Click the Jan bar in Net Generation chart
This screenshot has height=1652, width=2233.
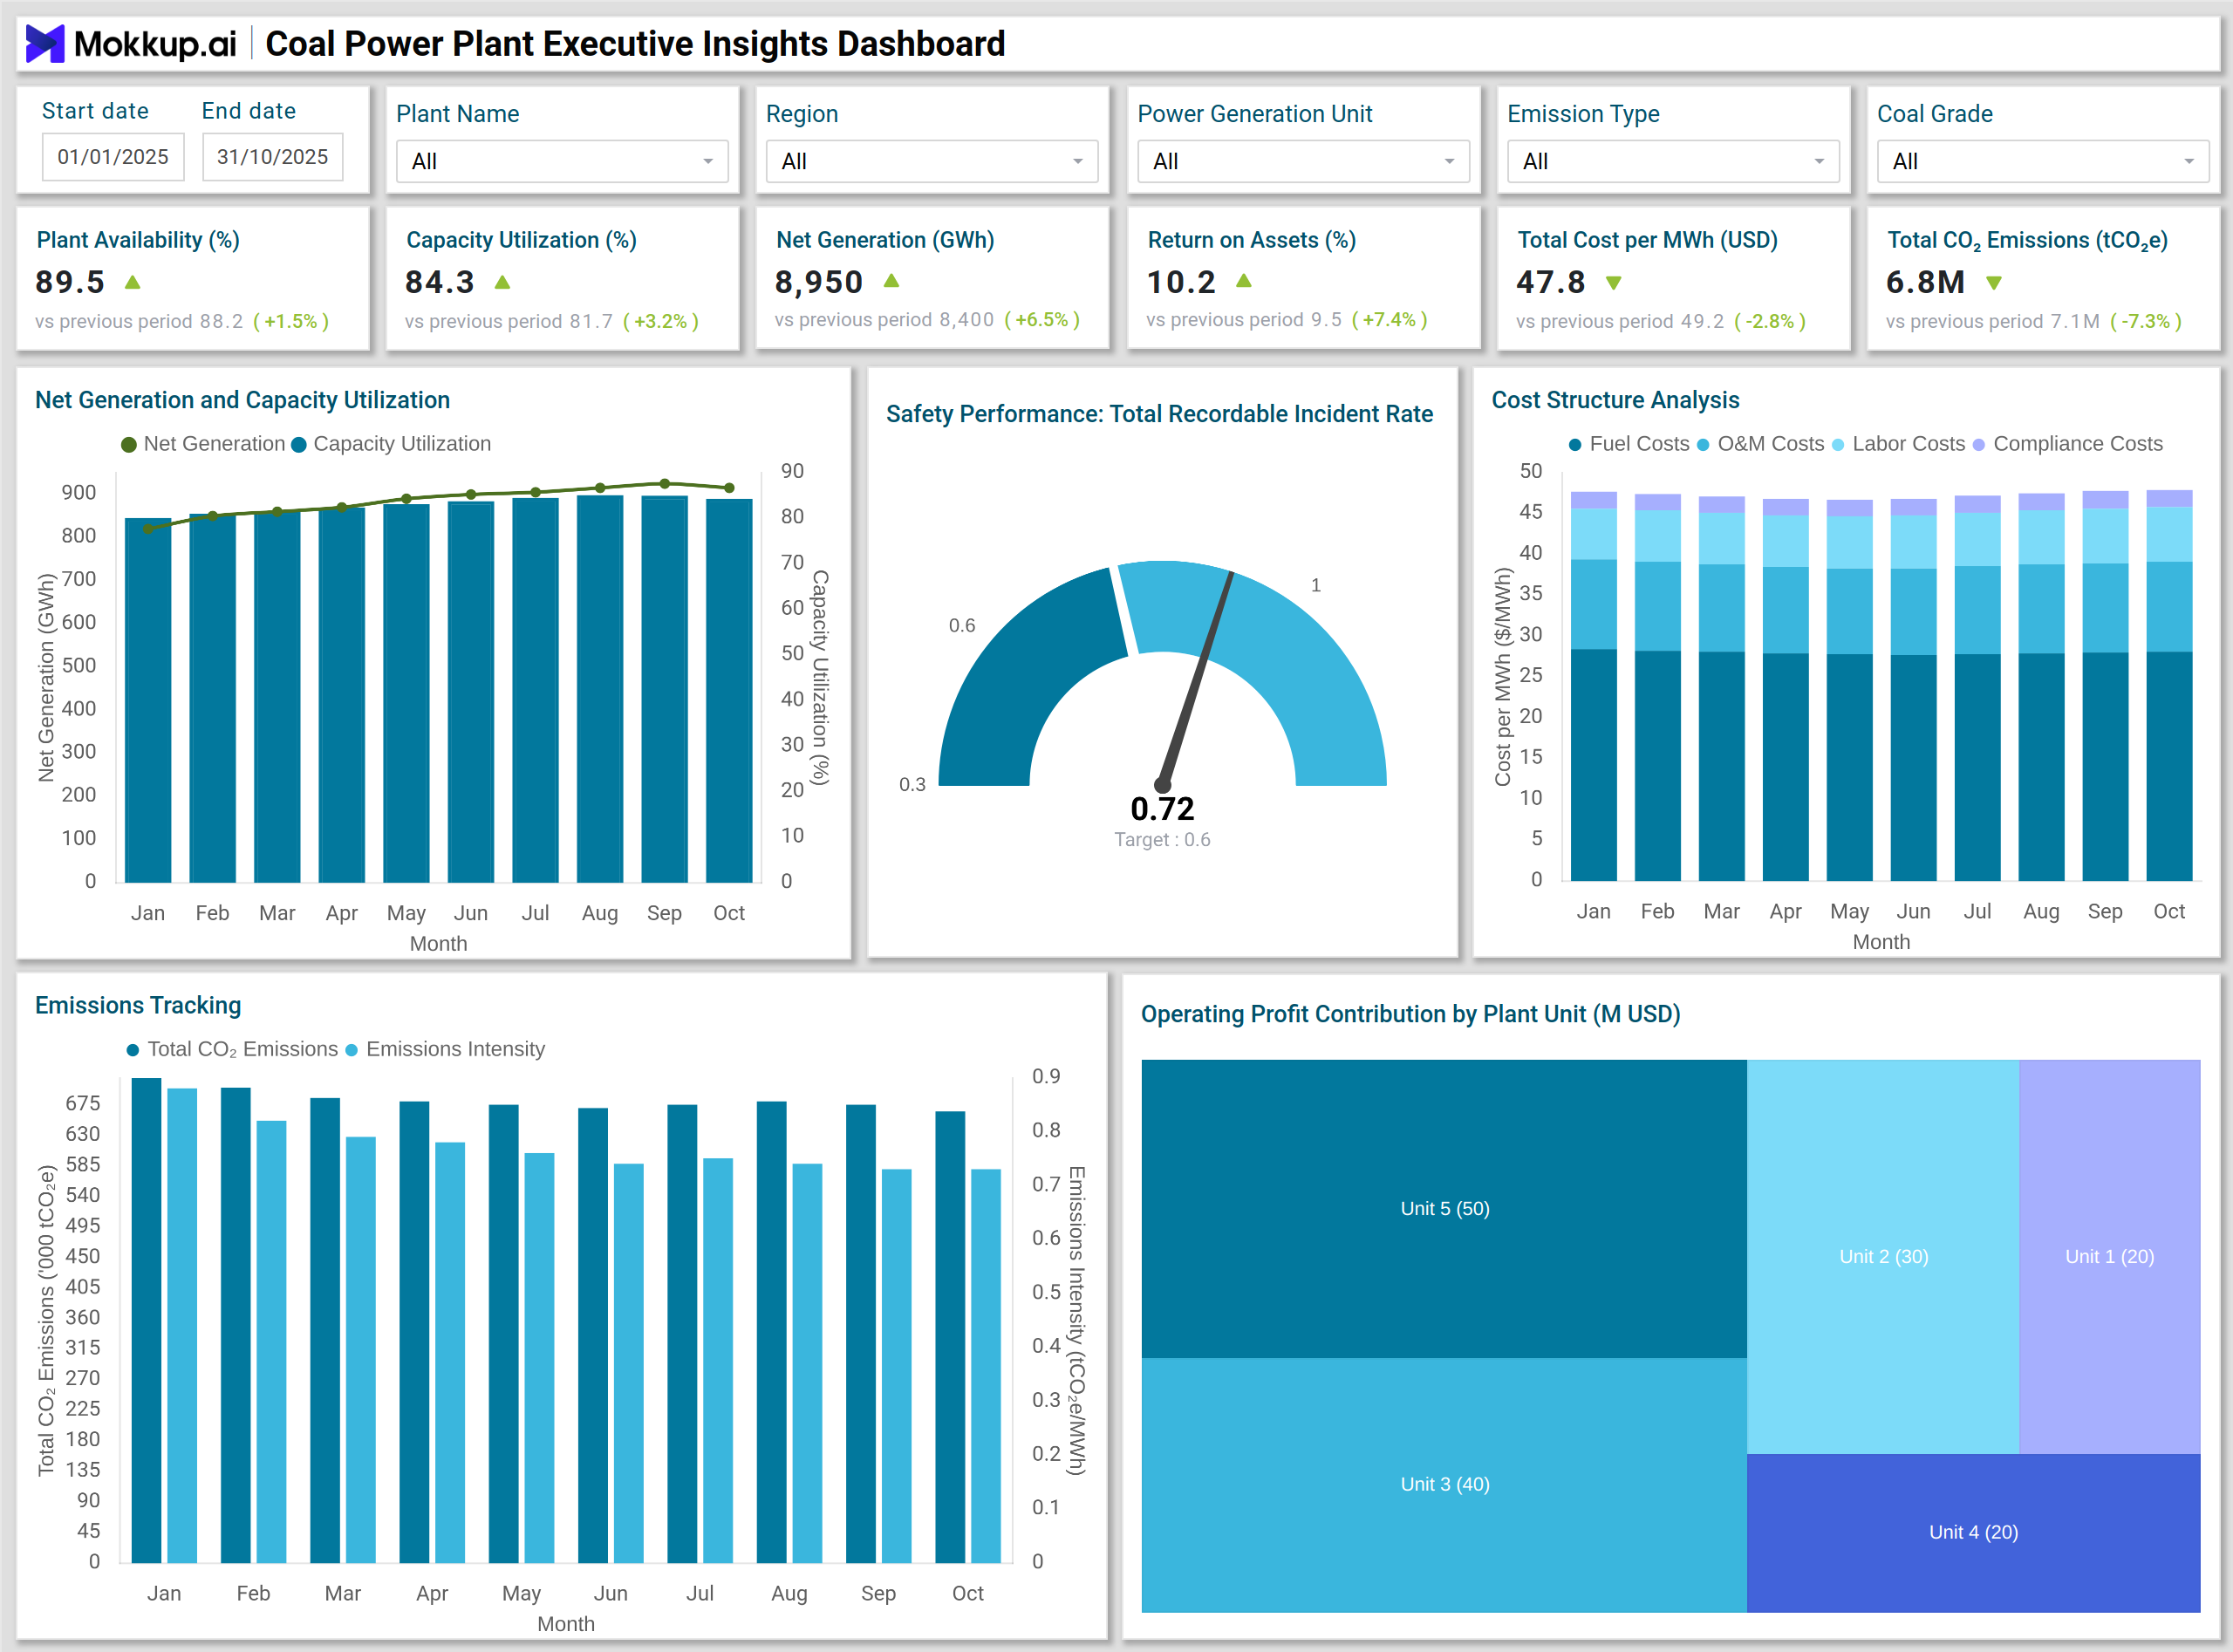pos(148,700)
